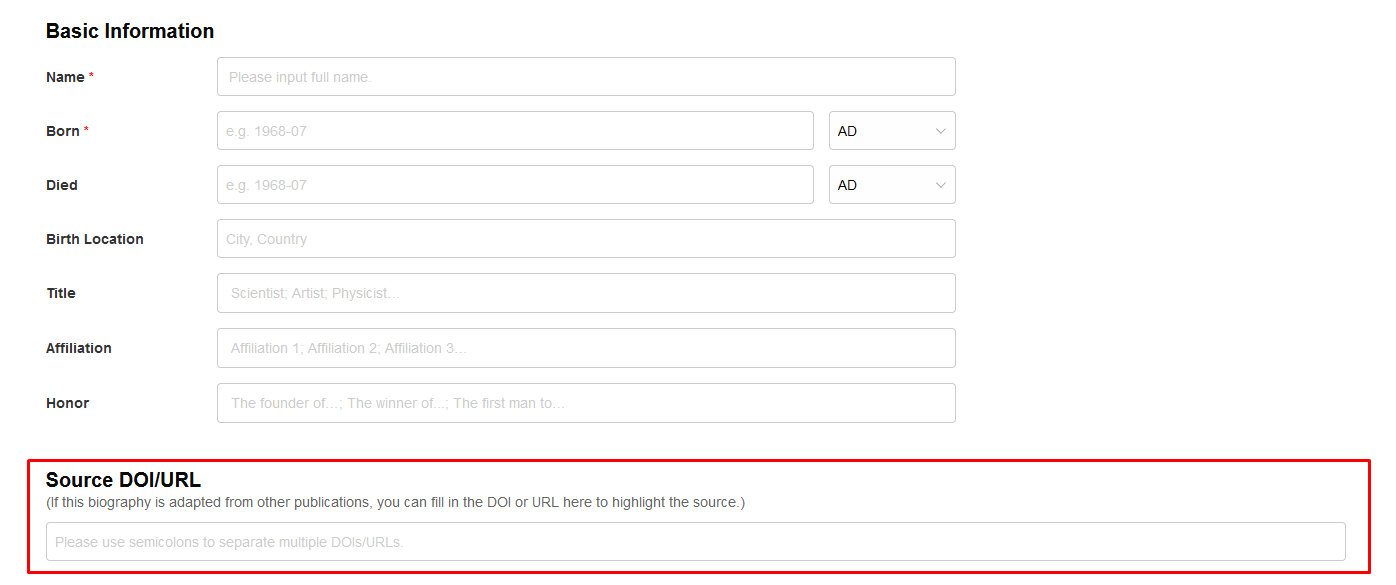Click the Birth Location label
Viewport: 1396px width, 585px height.
tap(95, 239)
